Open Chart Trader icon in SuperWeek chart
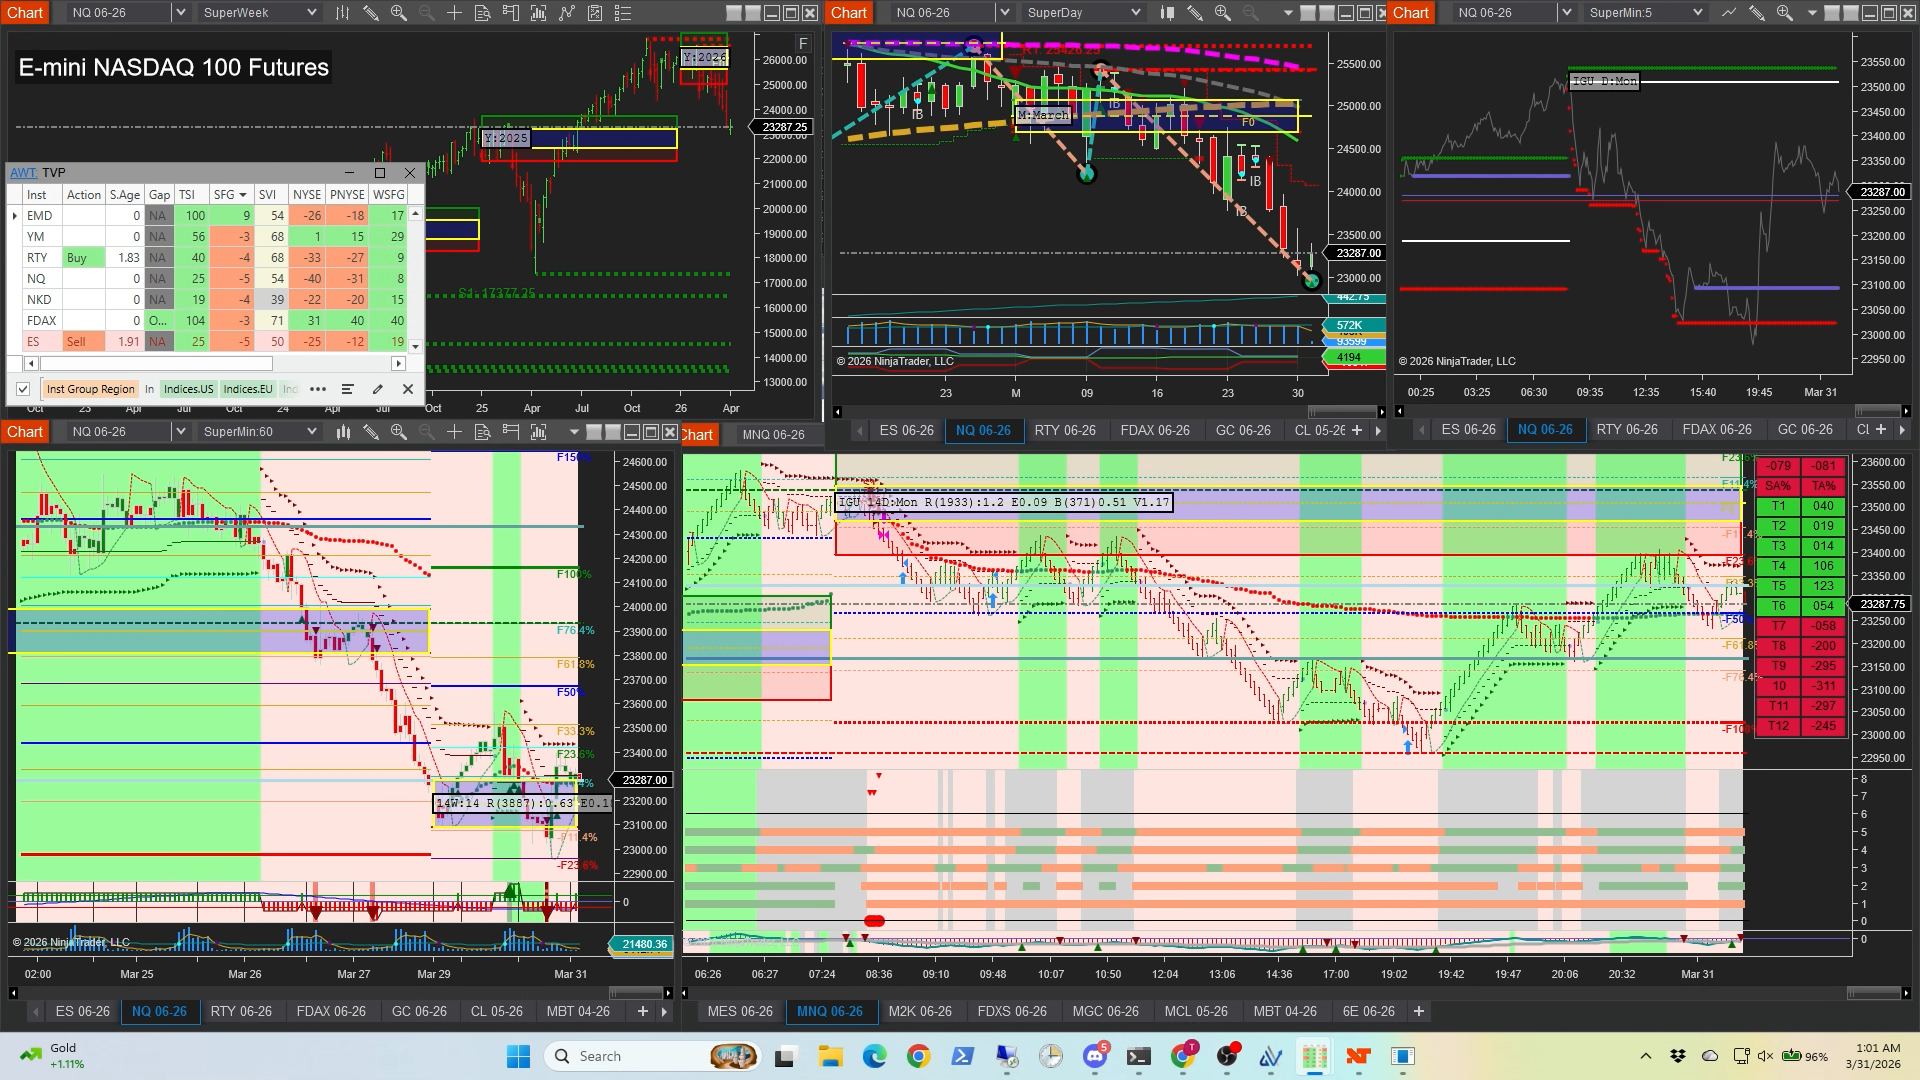 [x=511, y=13]
